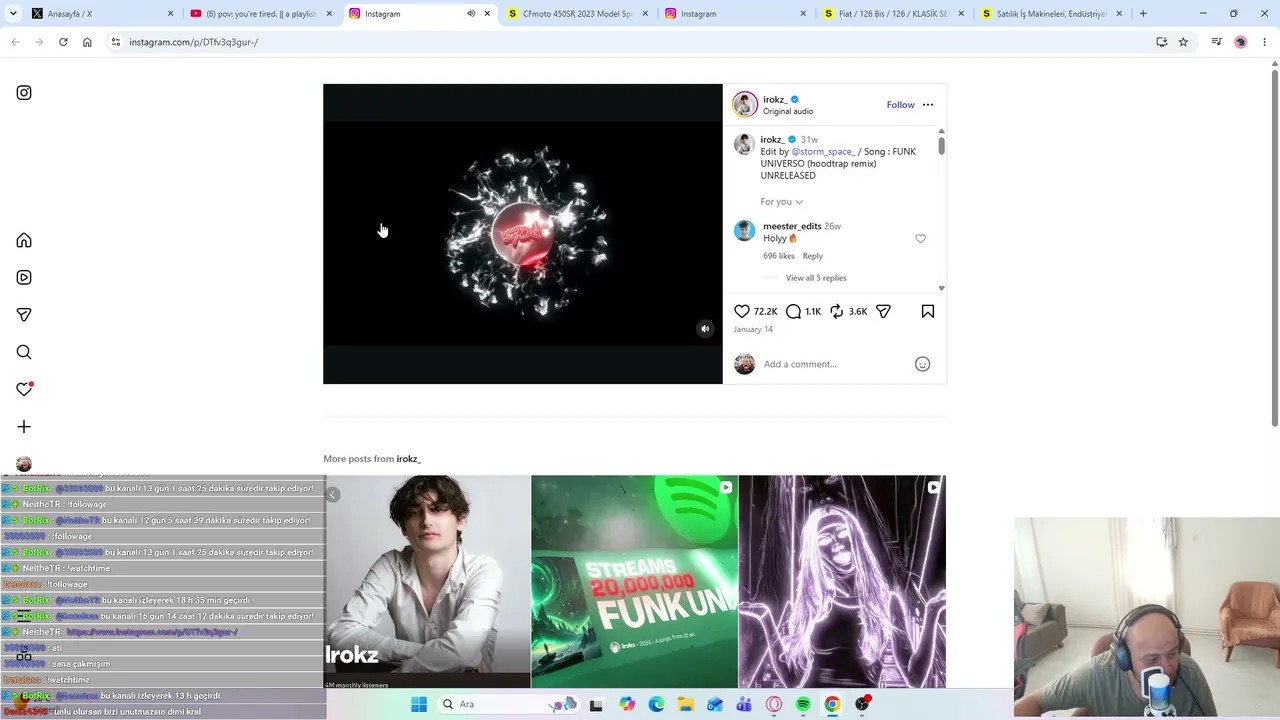Switch to YouTube playlist tab

tap(260, 14)
